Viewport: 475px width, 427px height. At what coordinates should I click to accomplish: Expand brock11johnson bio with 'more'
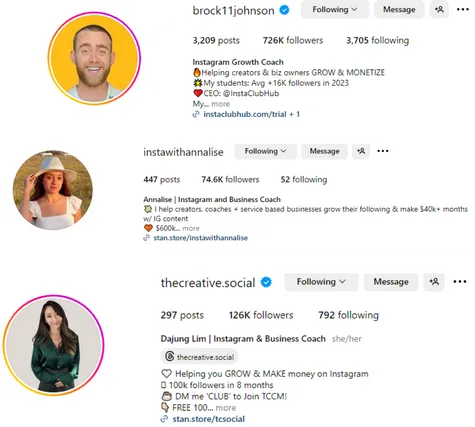click(220, 104)
